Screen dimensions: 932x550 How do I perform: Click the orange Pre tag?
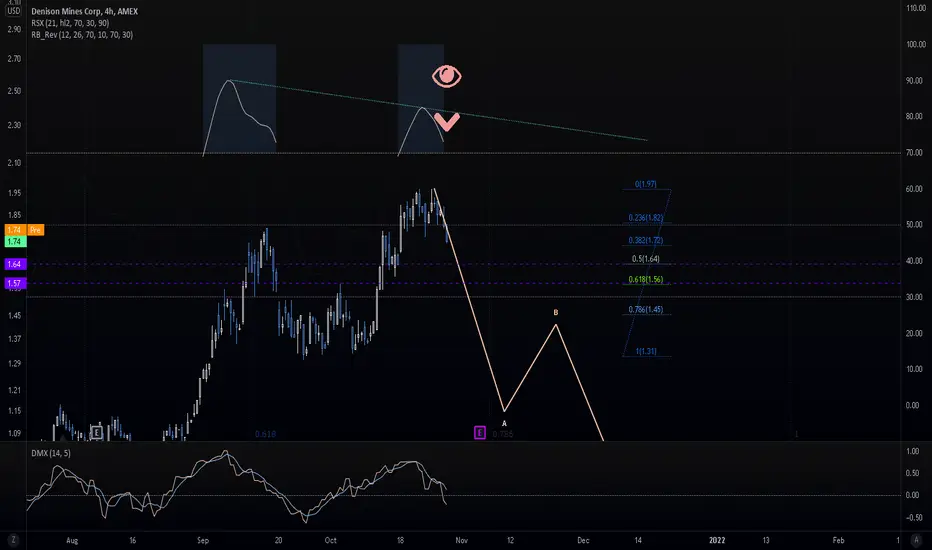(35, 230)
